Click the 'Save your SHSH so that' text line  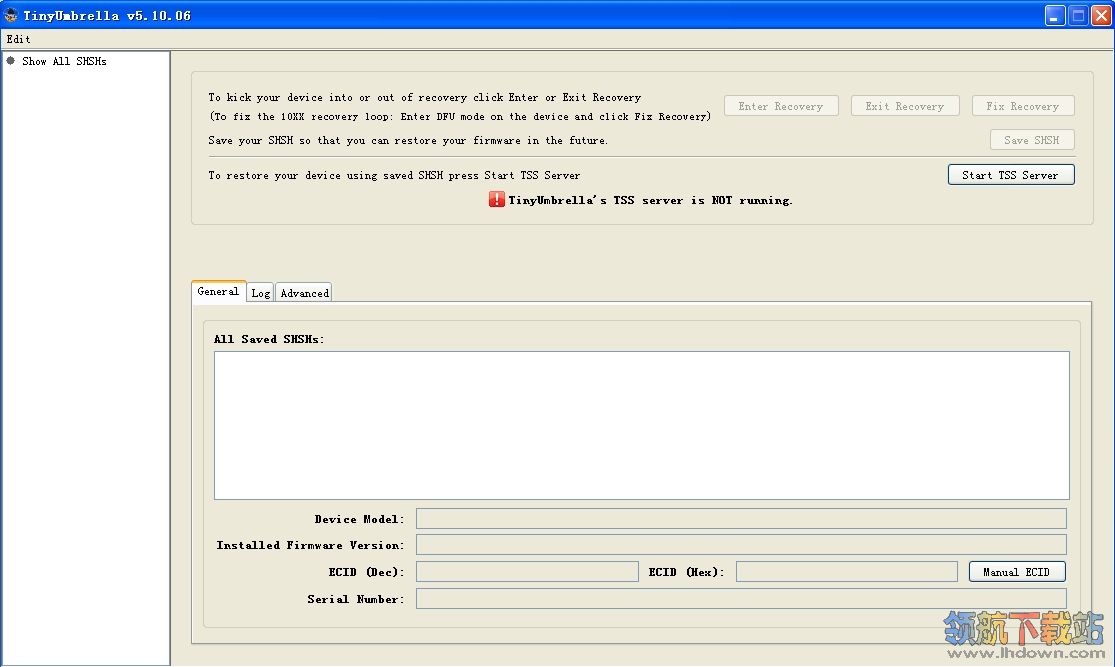click(408, 141)
